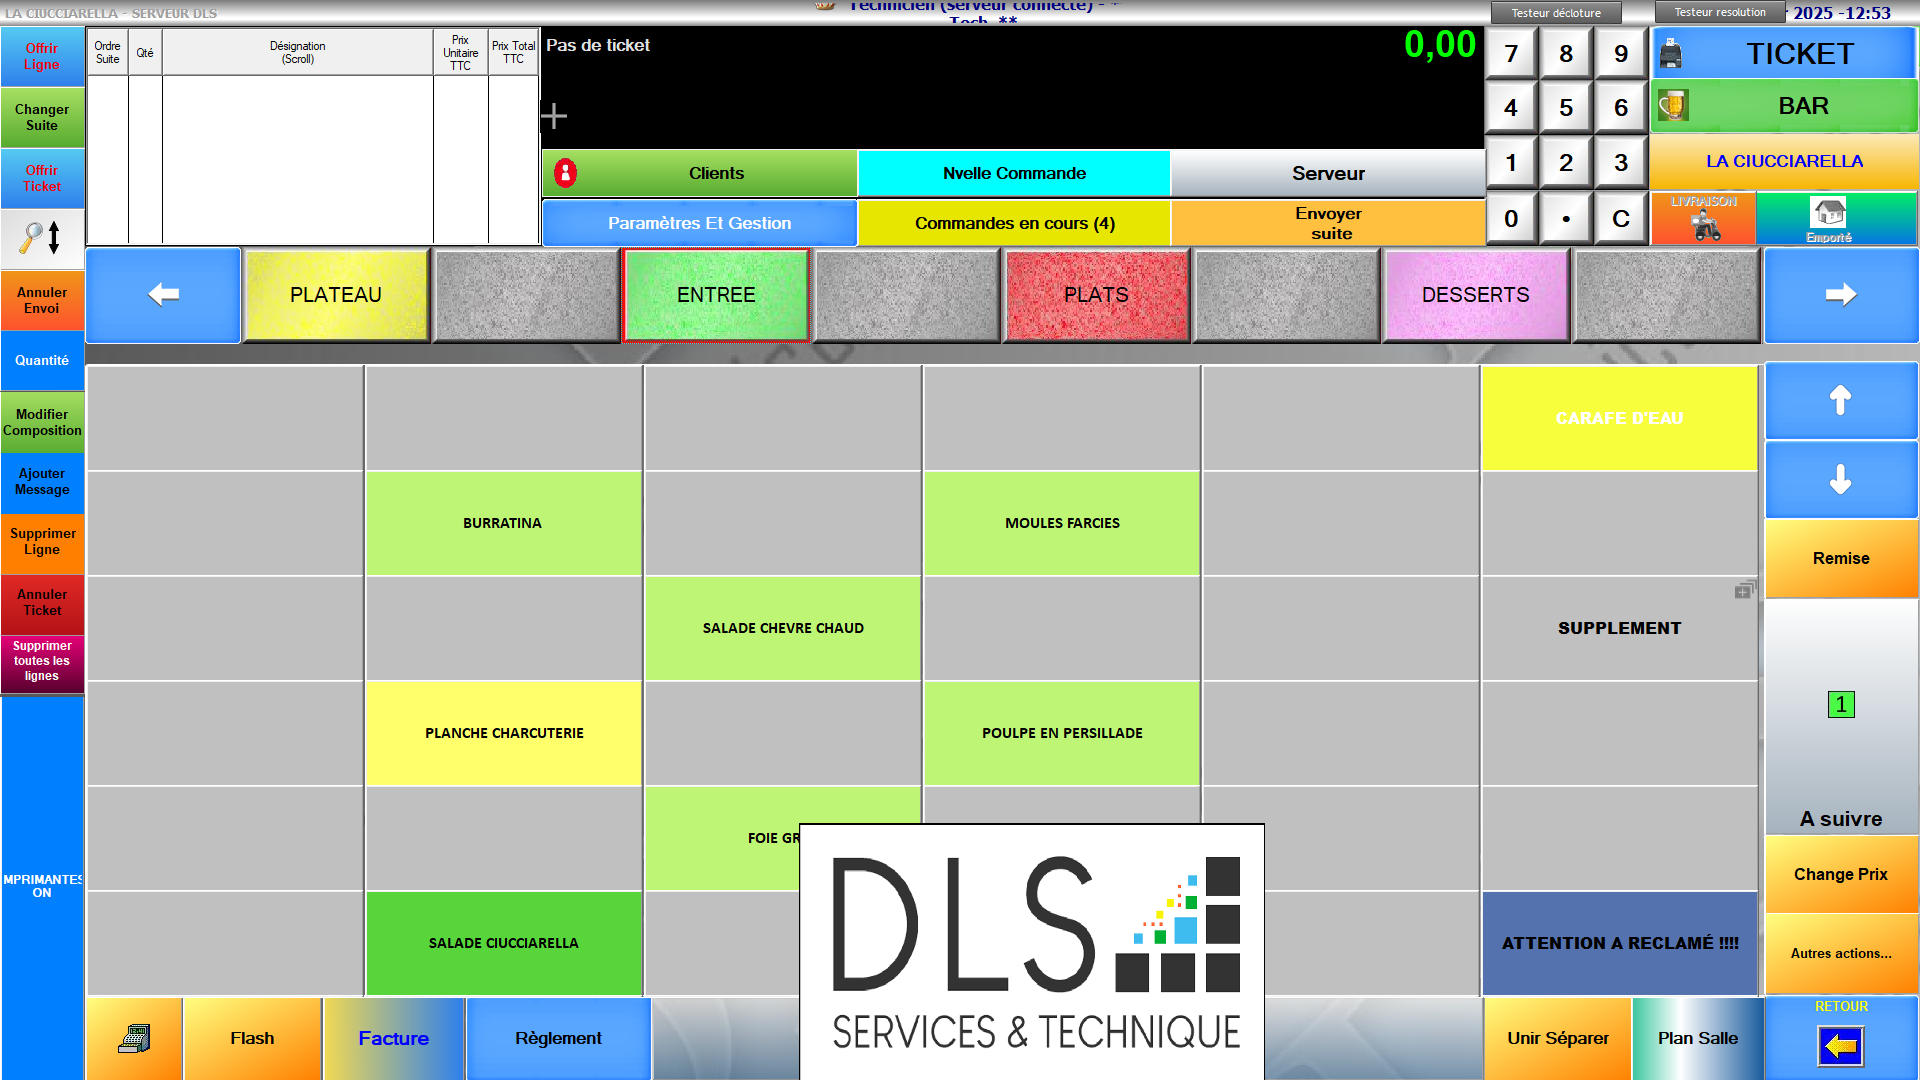This screenshot has width=1920, height=1080.
Task: Click the Flash button
Action: click(252, 1038)
